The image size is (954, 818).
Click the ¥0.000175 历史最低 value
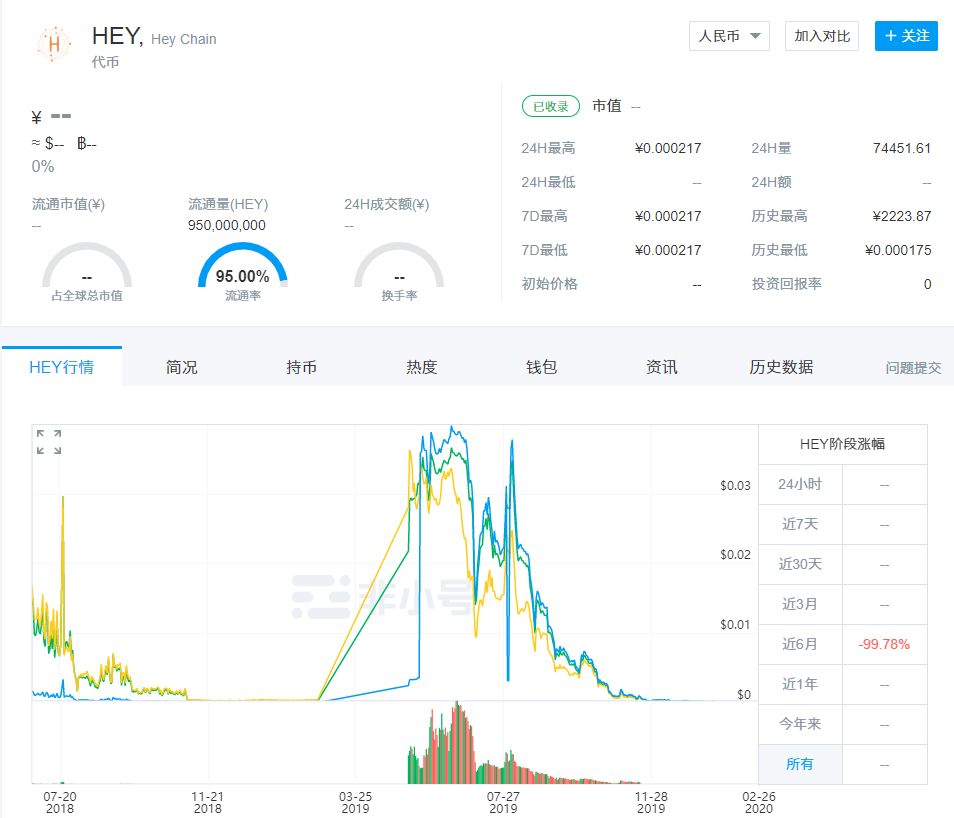click(x=898, y=250)
